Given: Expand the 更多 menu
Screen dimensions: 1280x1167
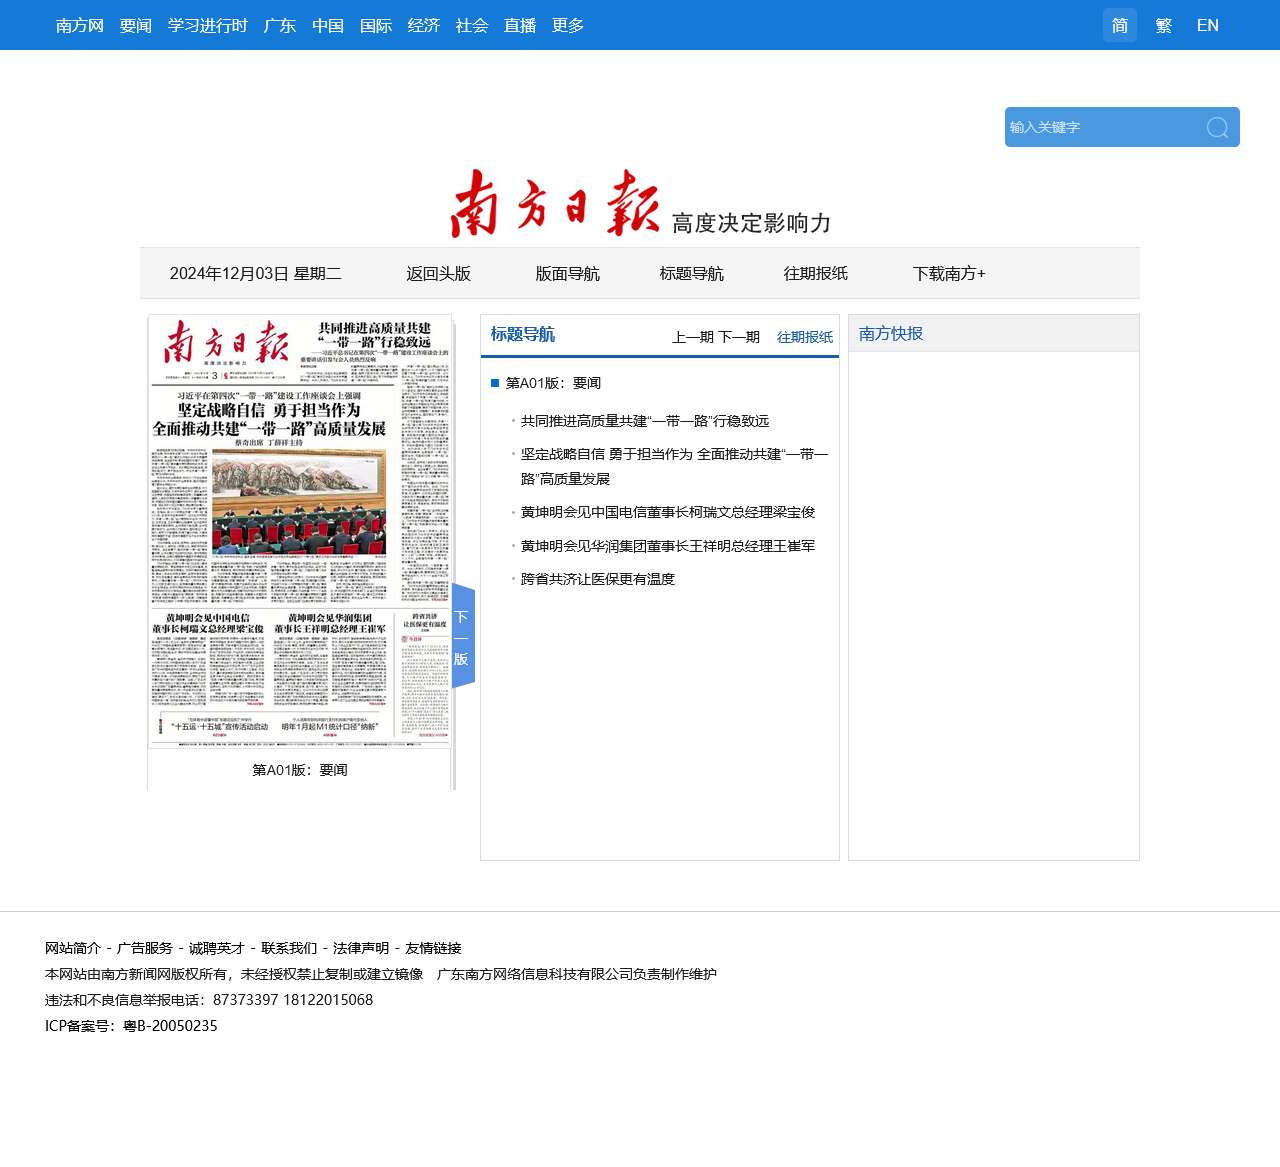Looking at the screenshot, I should [x=568, y=25].
